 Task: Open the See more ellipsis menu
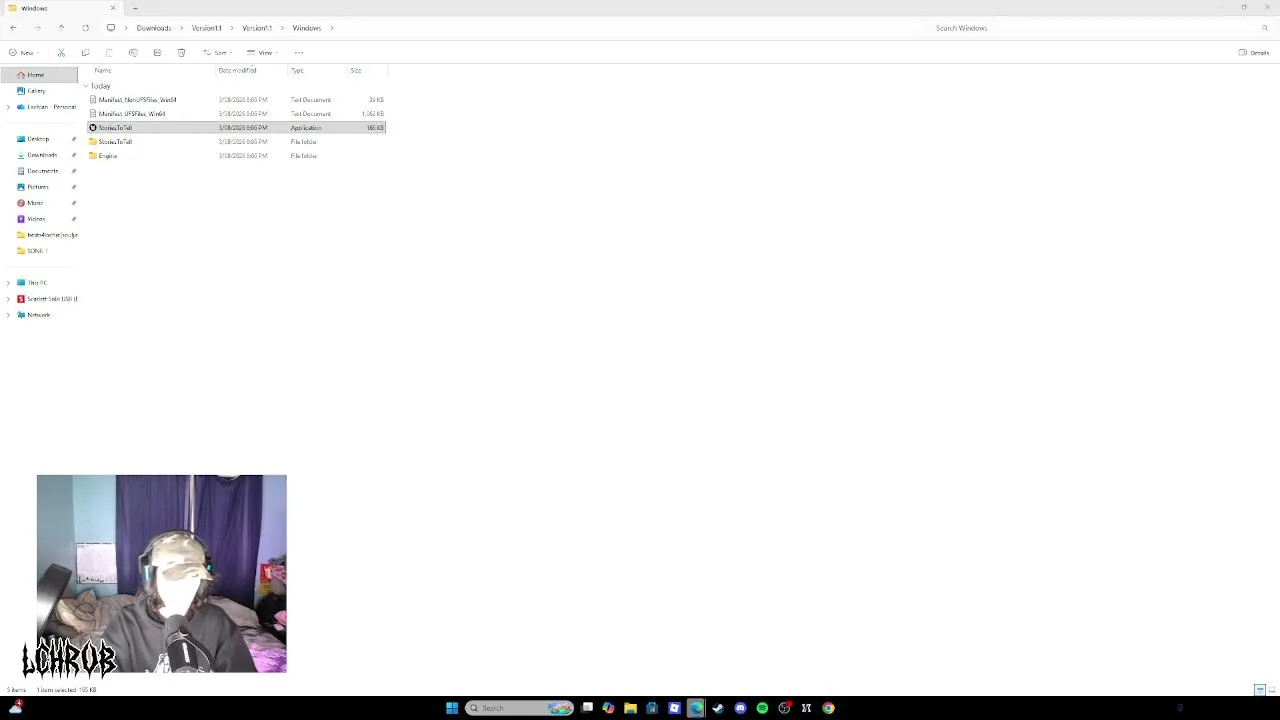(298, 52)
